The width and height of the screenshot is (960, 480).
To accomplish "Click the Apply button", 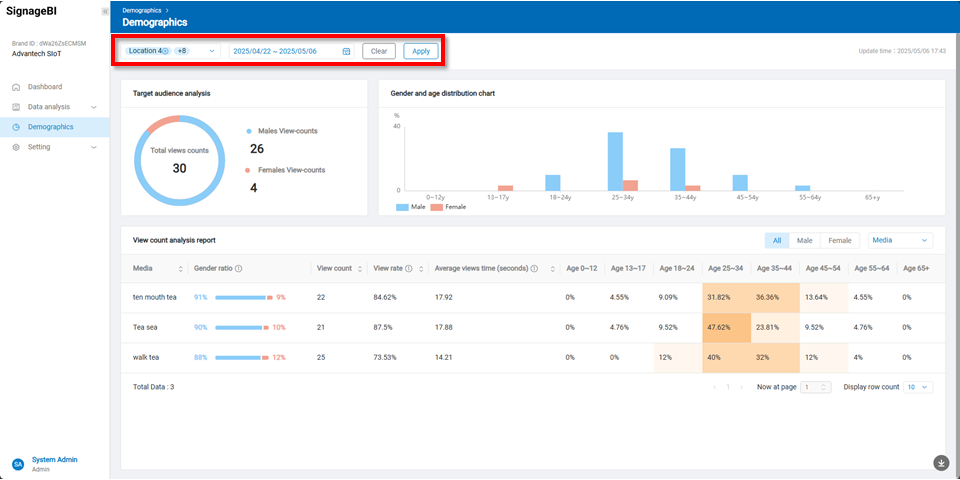I will tap(421, 51).
